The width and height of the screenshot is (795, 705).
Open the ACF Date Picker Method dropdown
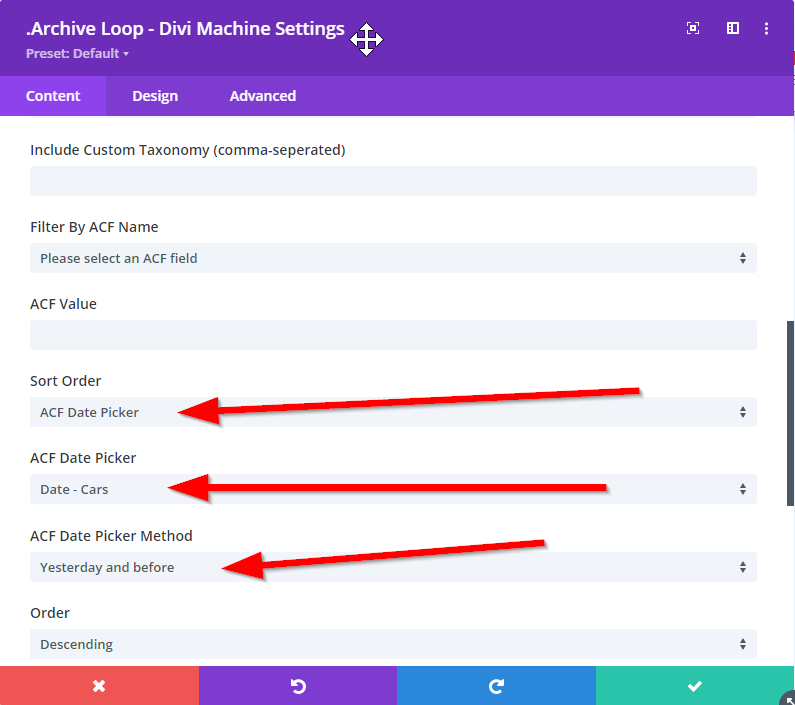pyautogui.click(x=393, y=567)
